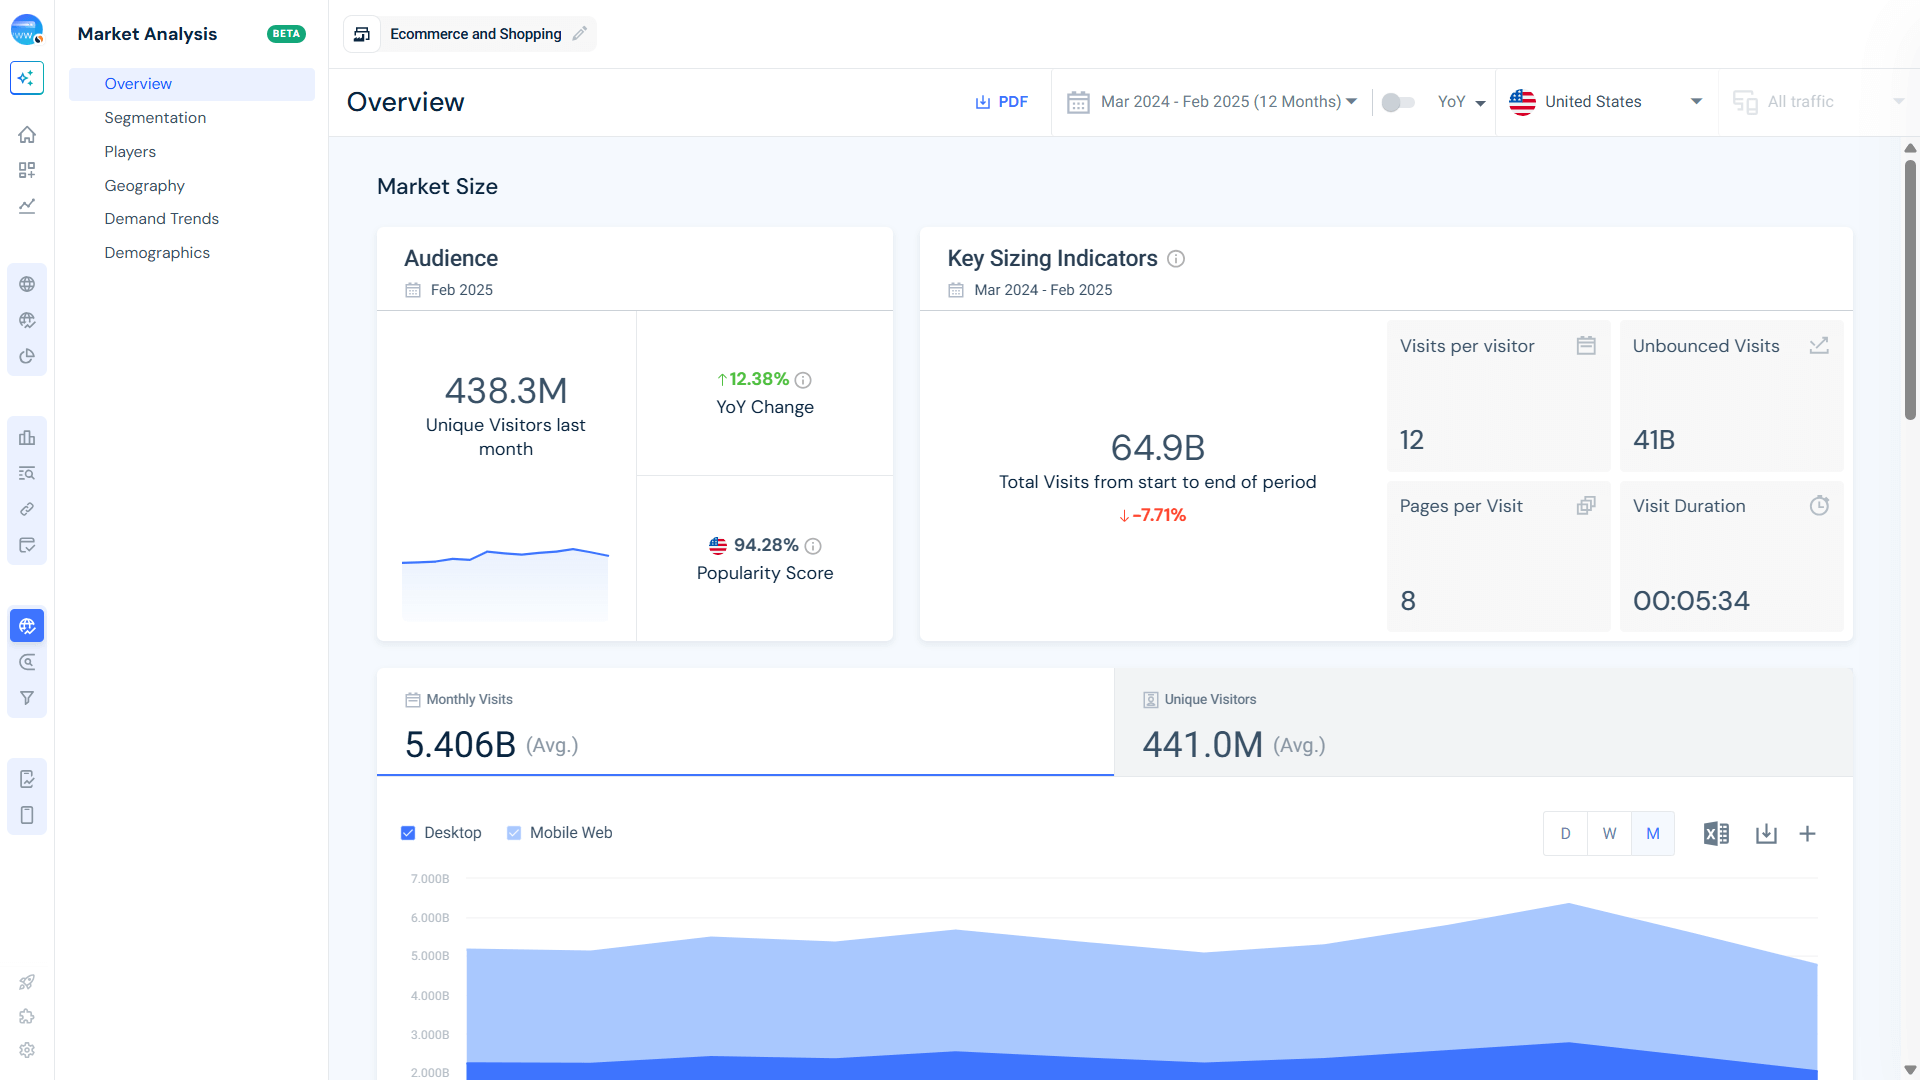Viewport: 1920px width, 1080px height.
Task: Select the globe Website Analysis icon
Action: point(27,284)
